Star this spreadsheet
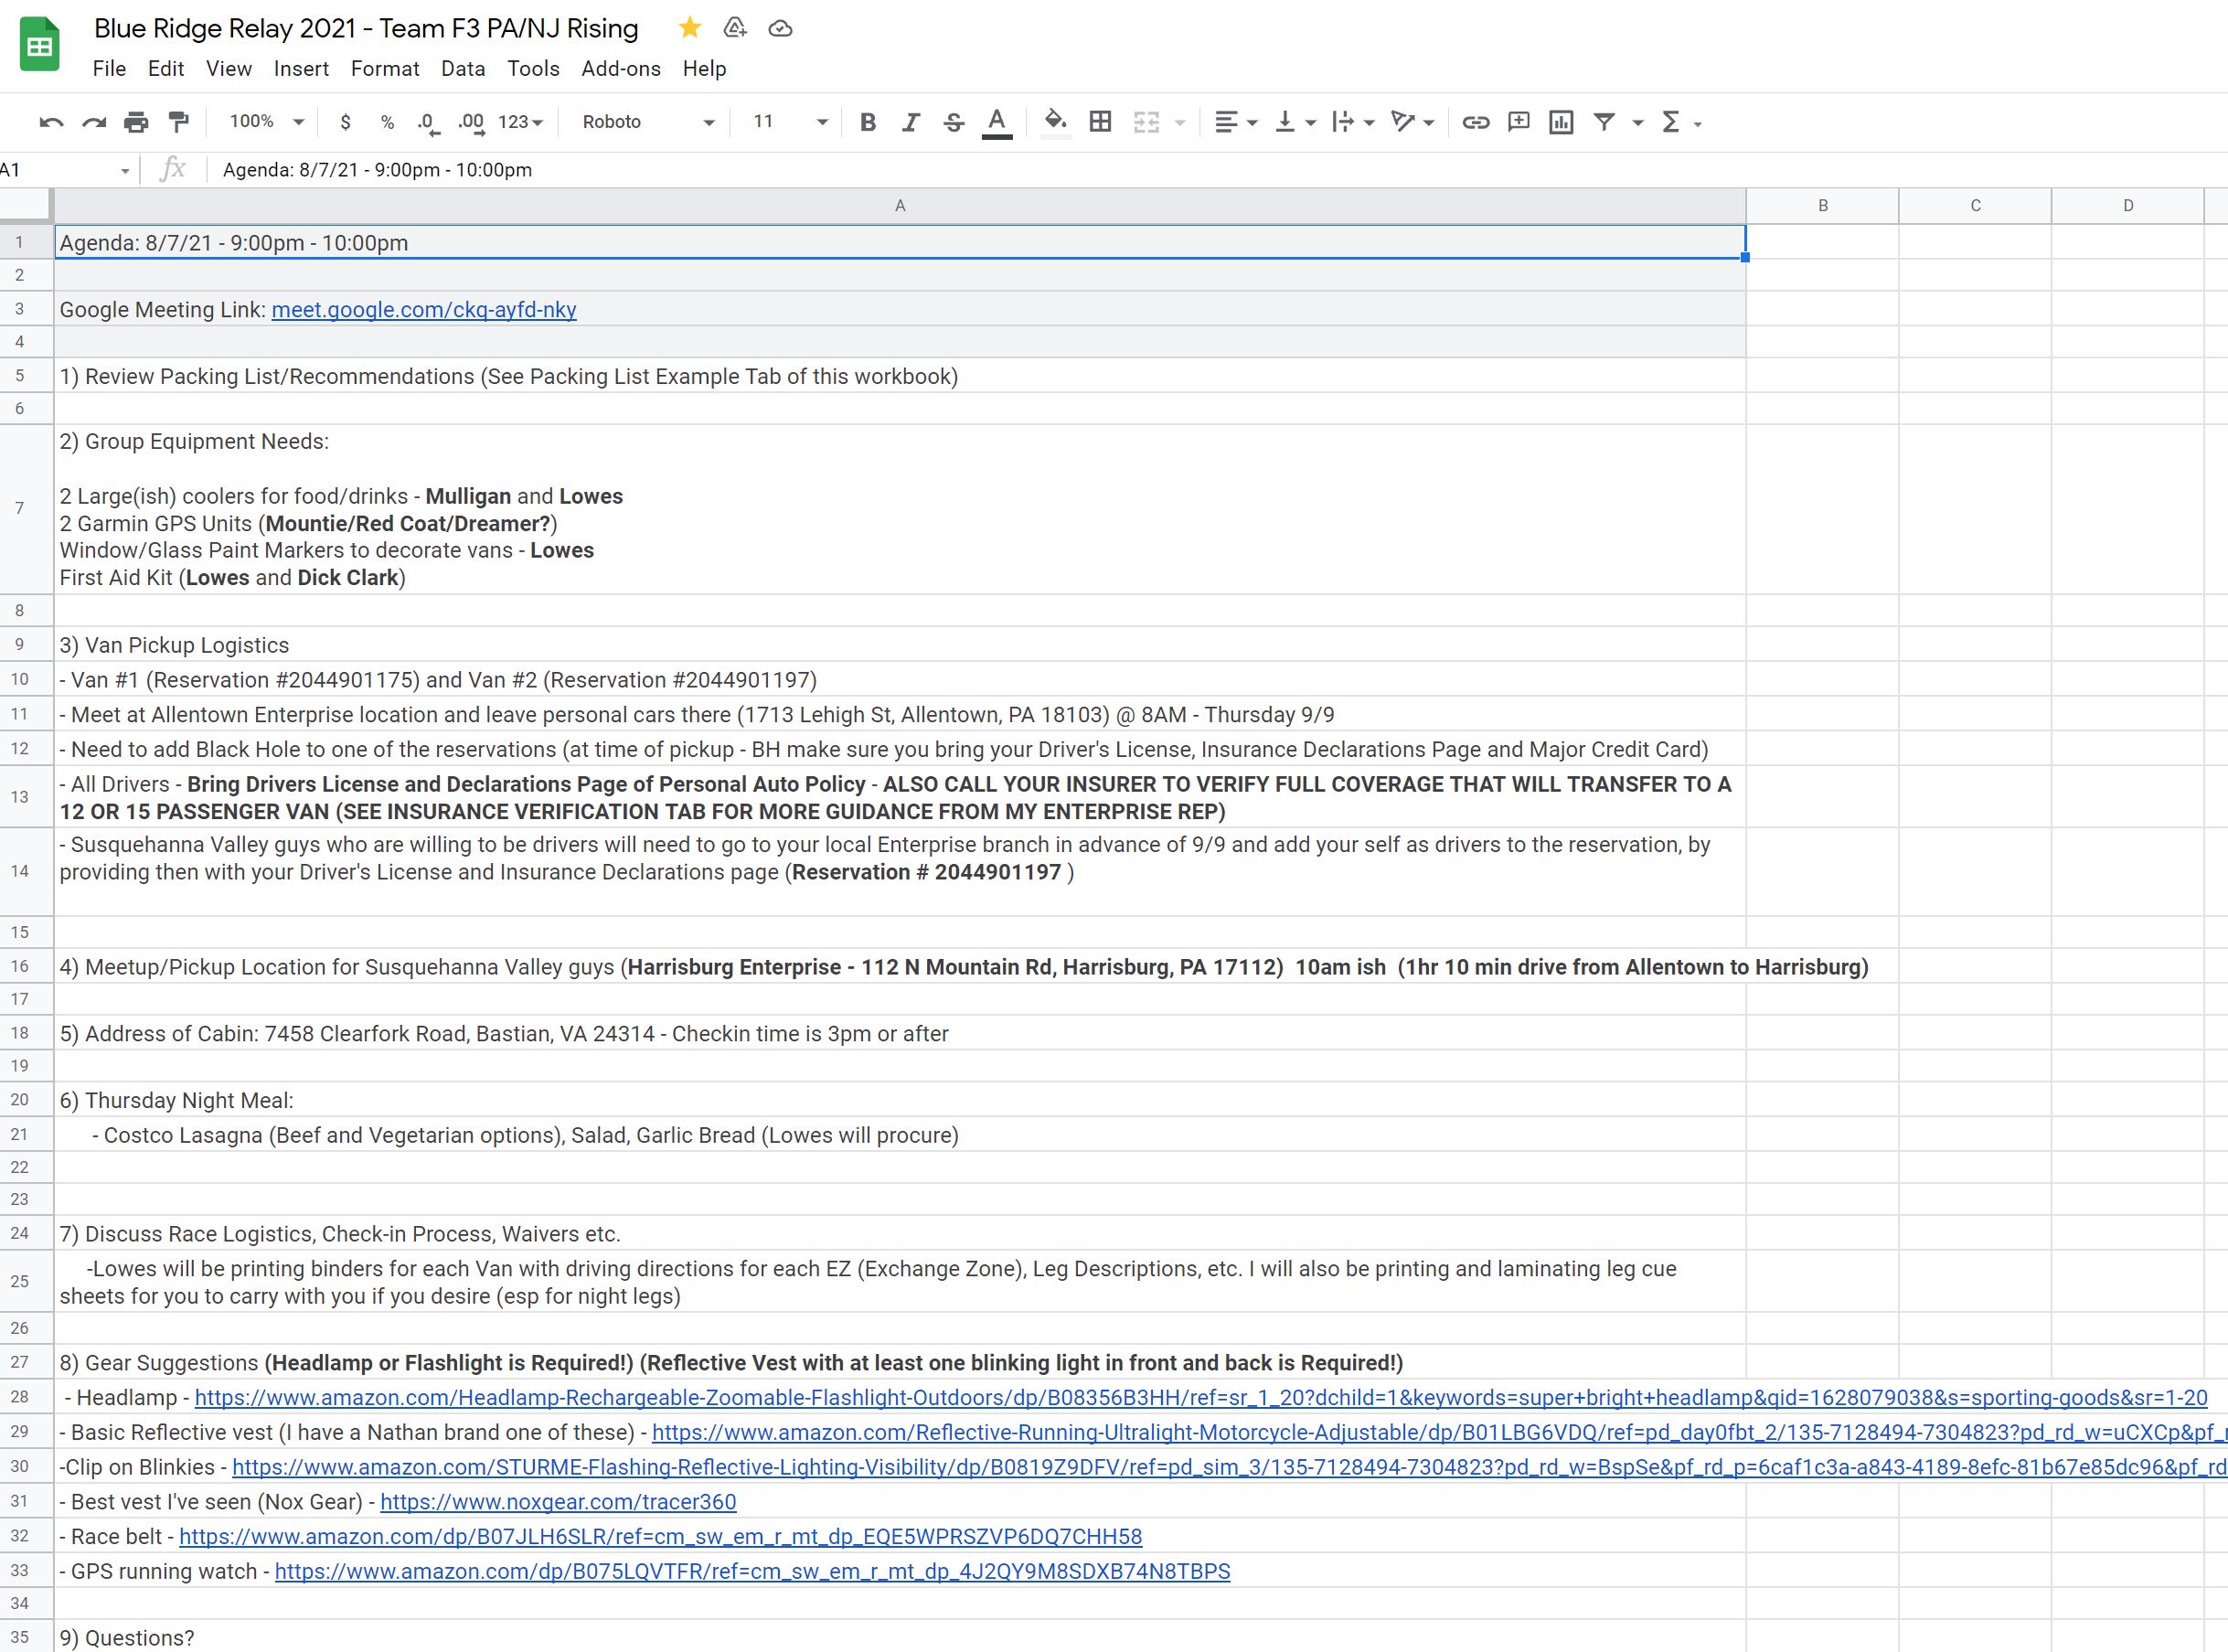 click(x=689, y=28)
